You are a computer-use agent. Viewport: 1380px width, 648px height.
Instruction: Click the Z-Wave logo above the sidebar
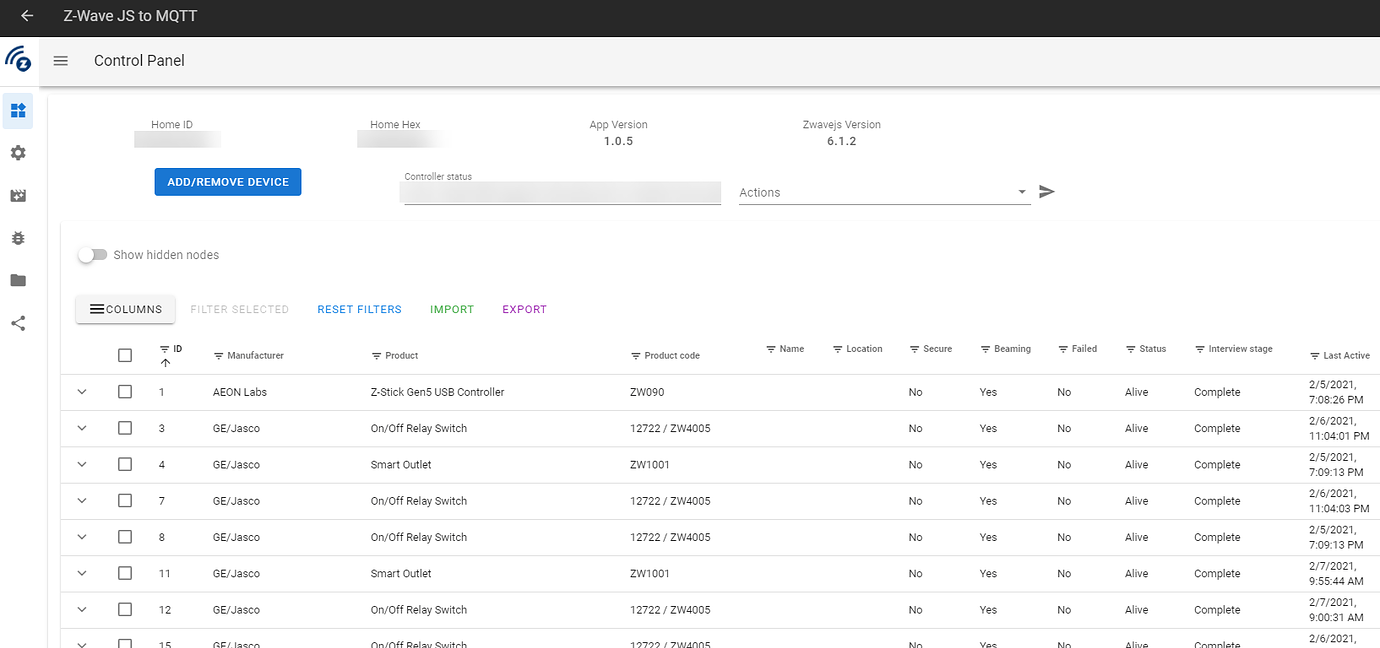[18, 60]
